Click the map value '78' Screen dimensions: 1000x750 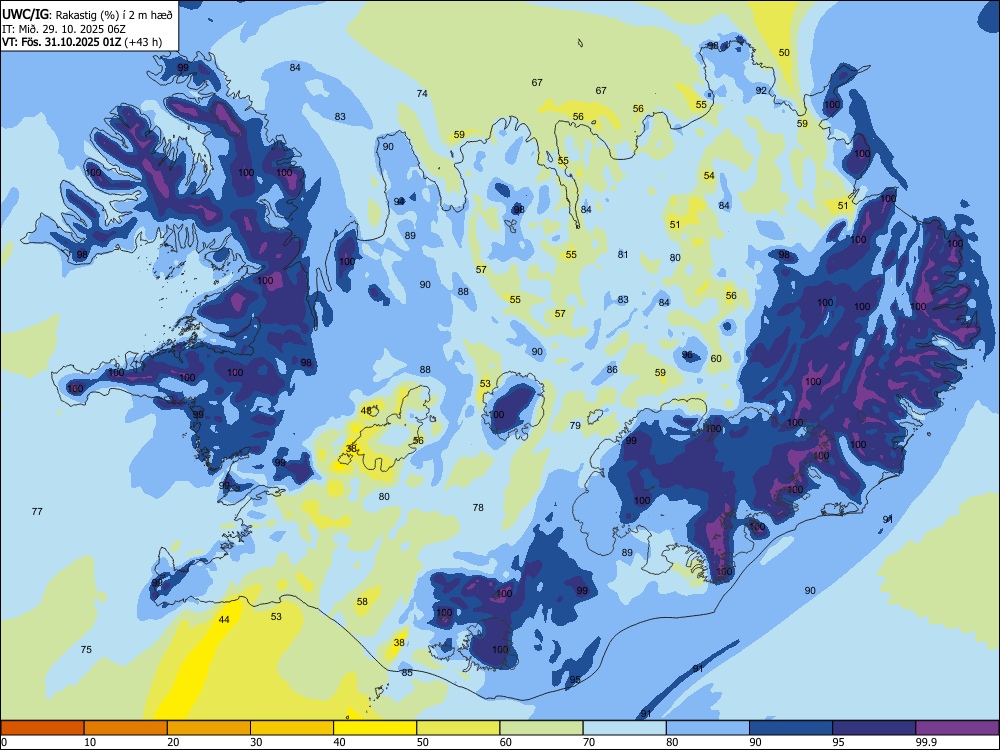point(478,508)
